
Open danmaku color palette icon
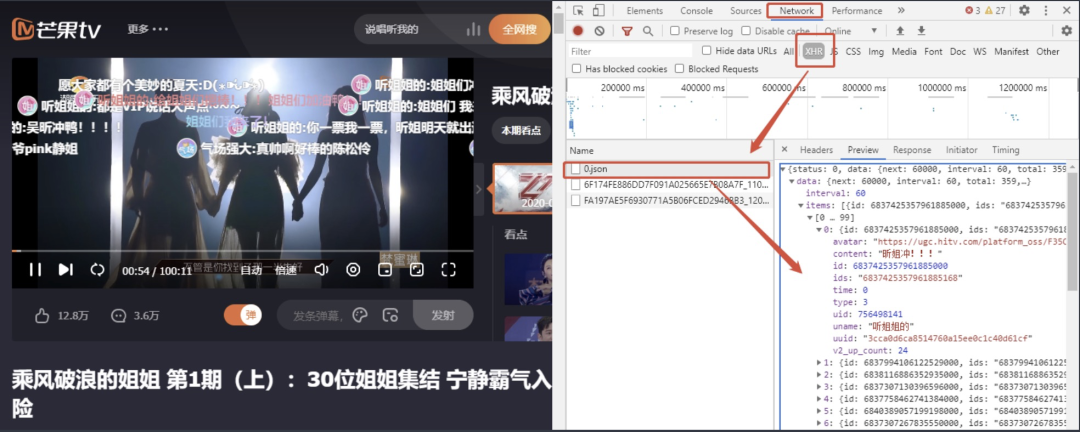pos(360,315)
